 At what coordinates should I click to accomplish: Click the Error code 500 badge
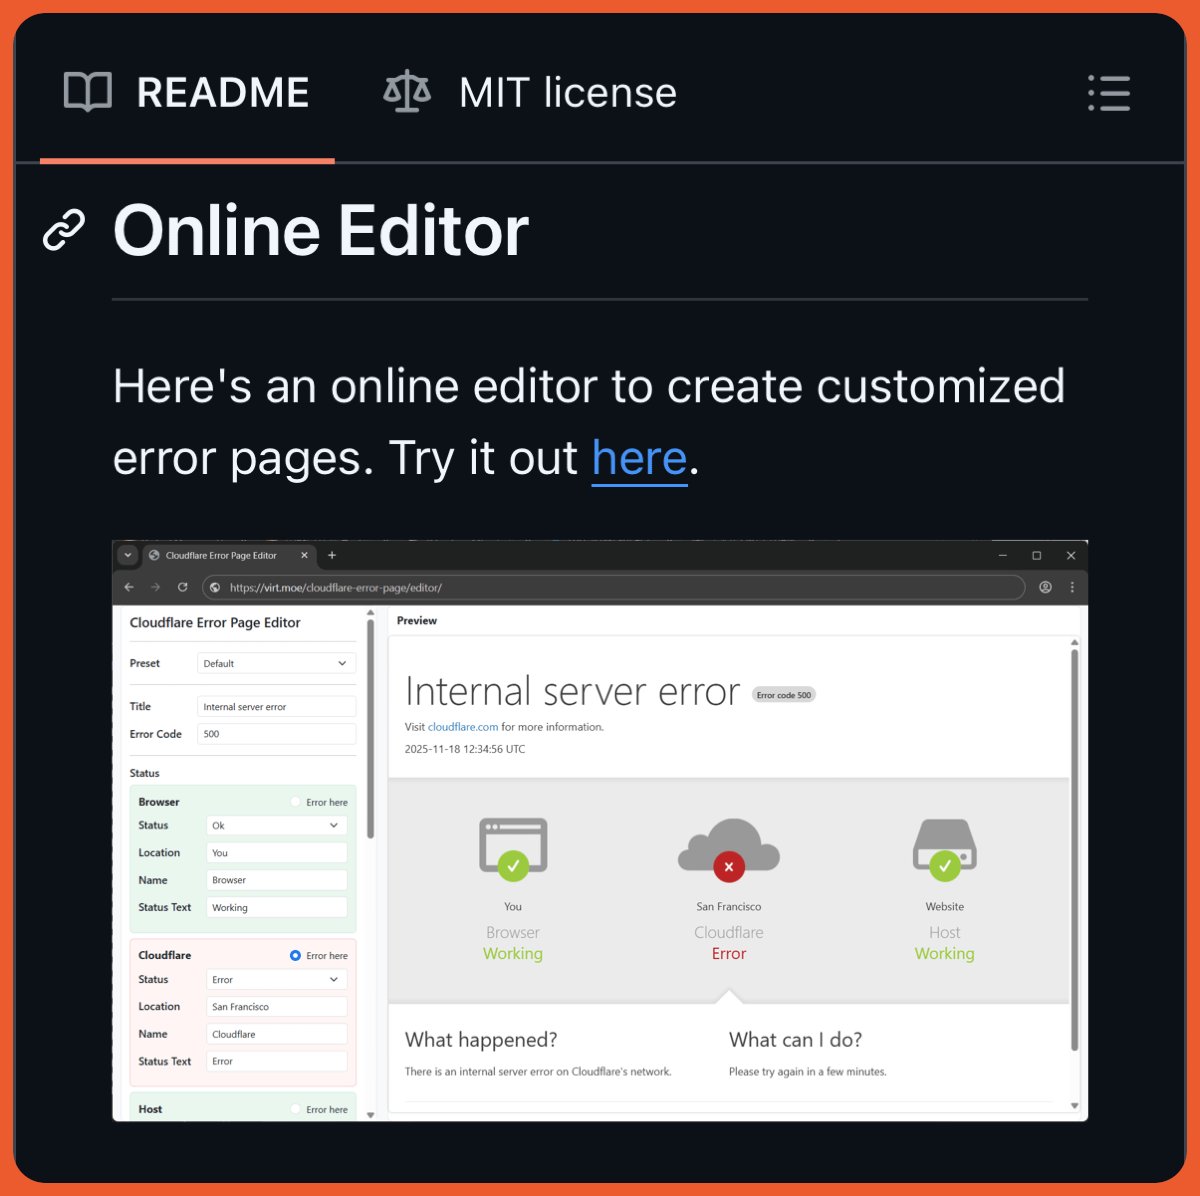tap(784, 694)
